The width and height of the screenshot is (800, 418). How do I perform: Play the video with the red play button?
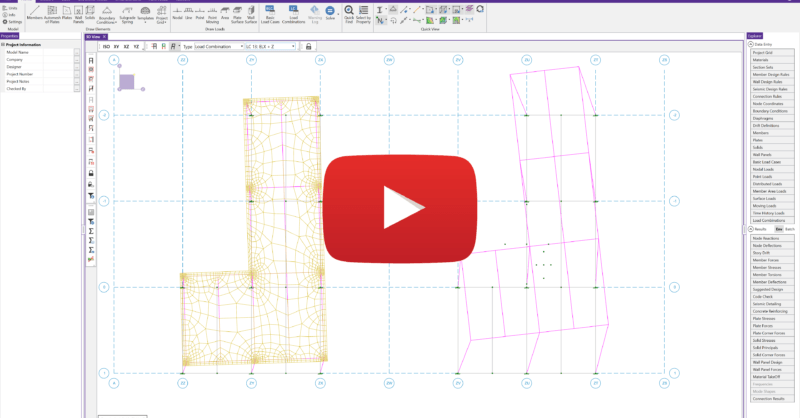pyautogui.click(x=400, y=208)
